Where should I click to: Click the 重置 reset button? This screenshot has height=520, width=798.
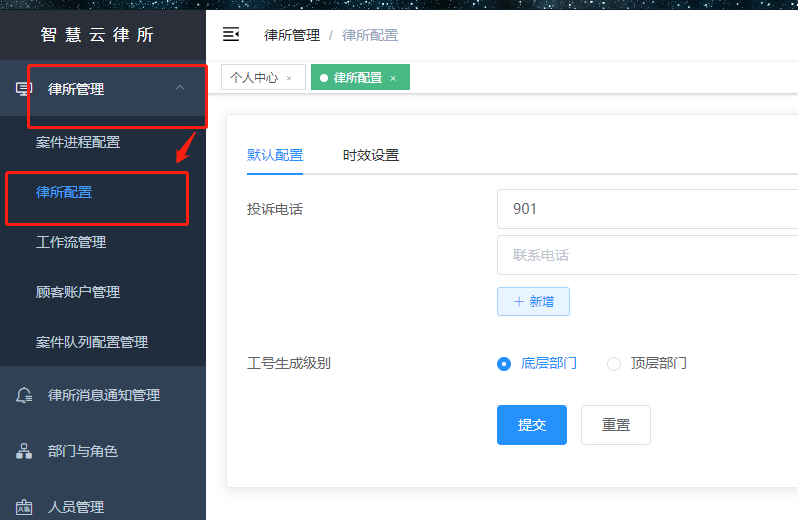[616, 425]
